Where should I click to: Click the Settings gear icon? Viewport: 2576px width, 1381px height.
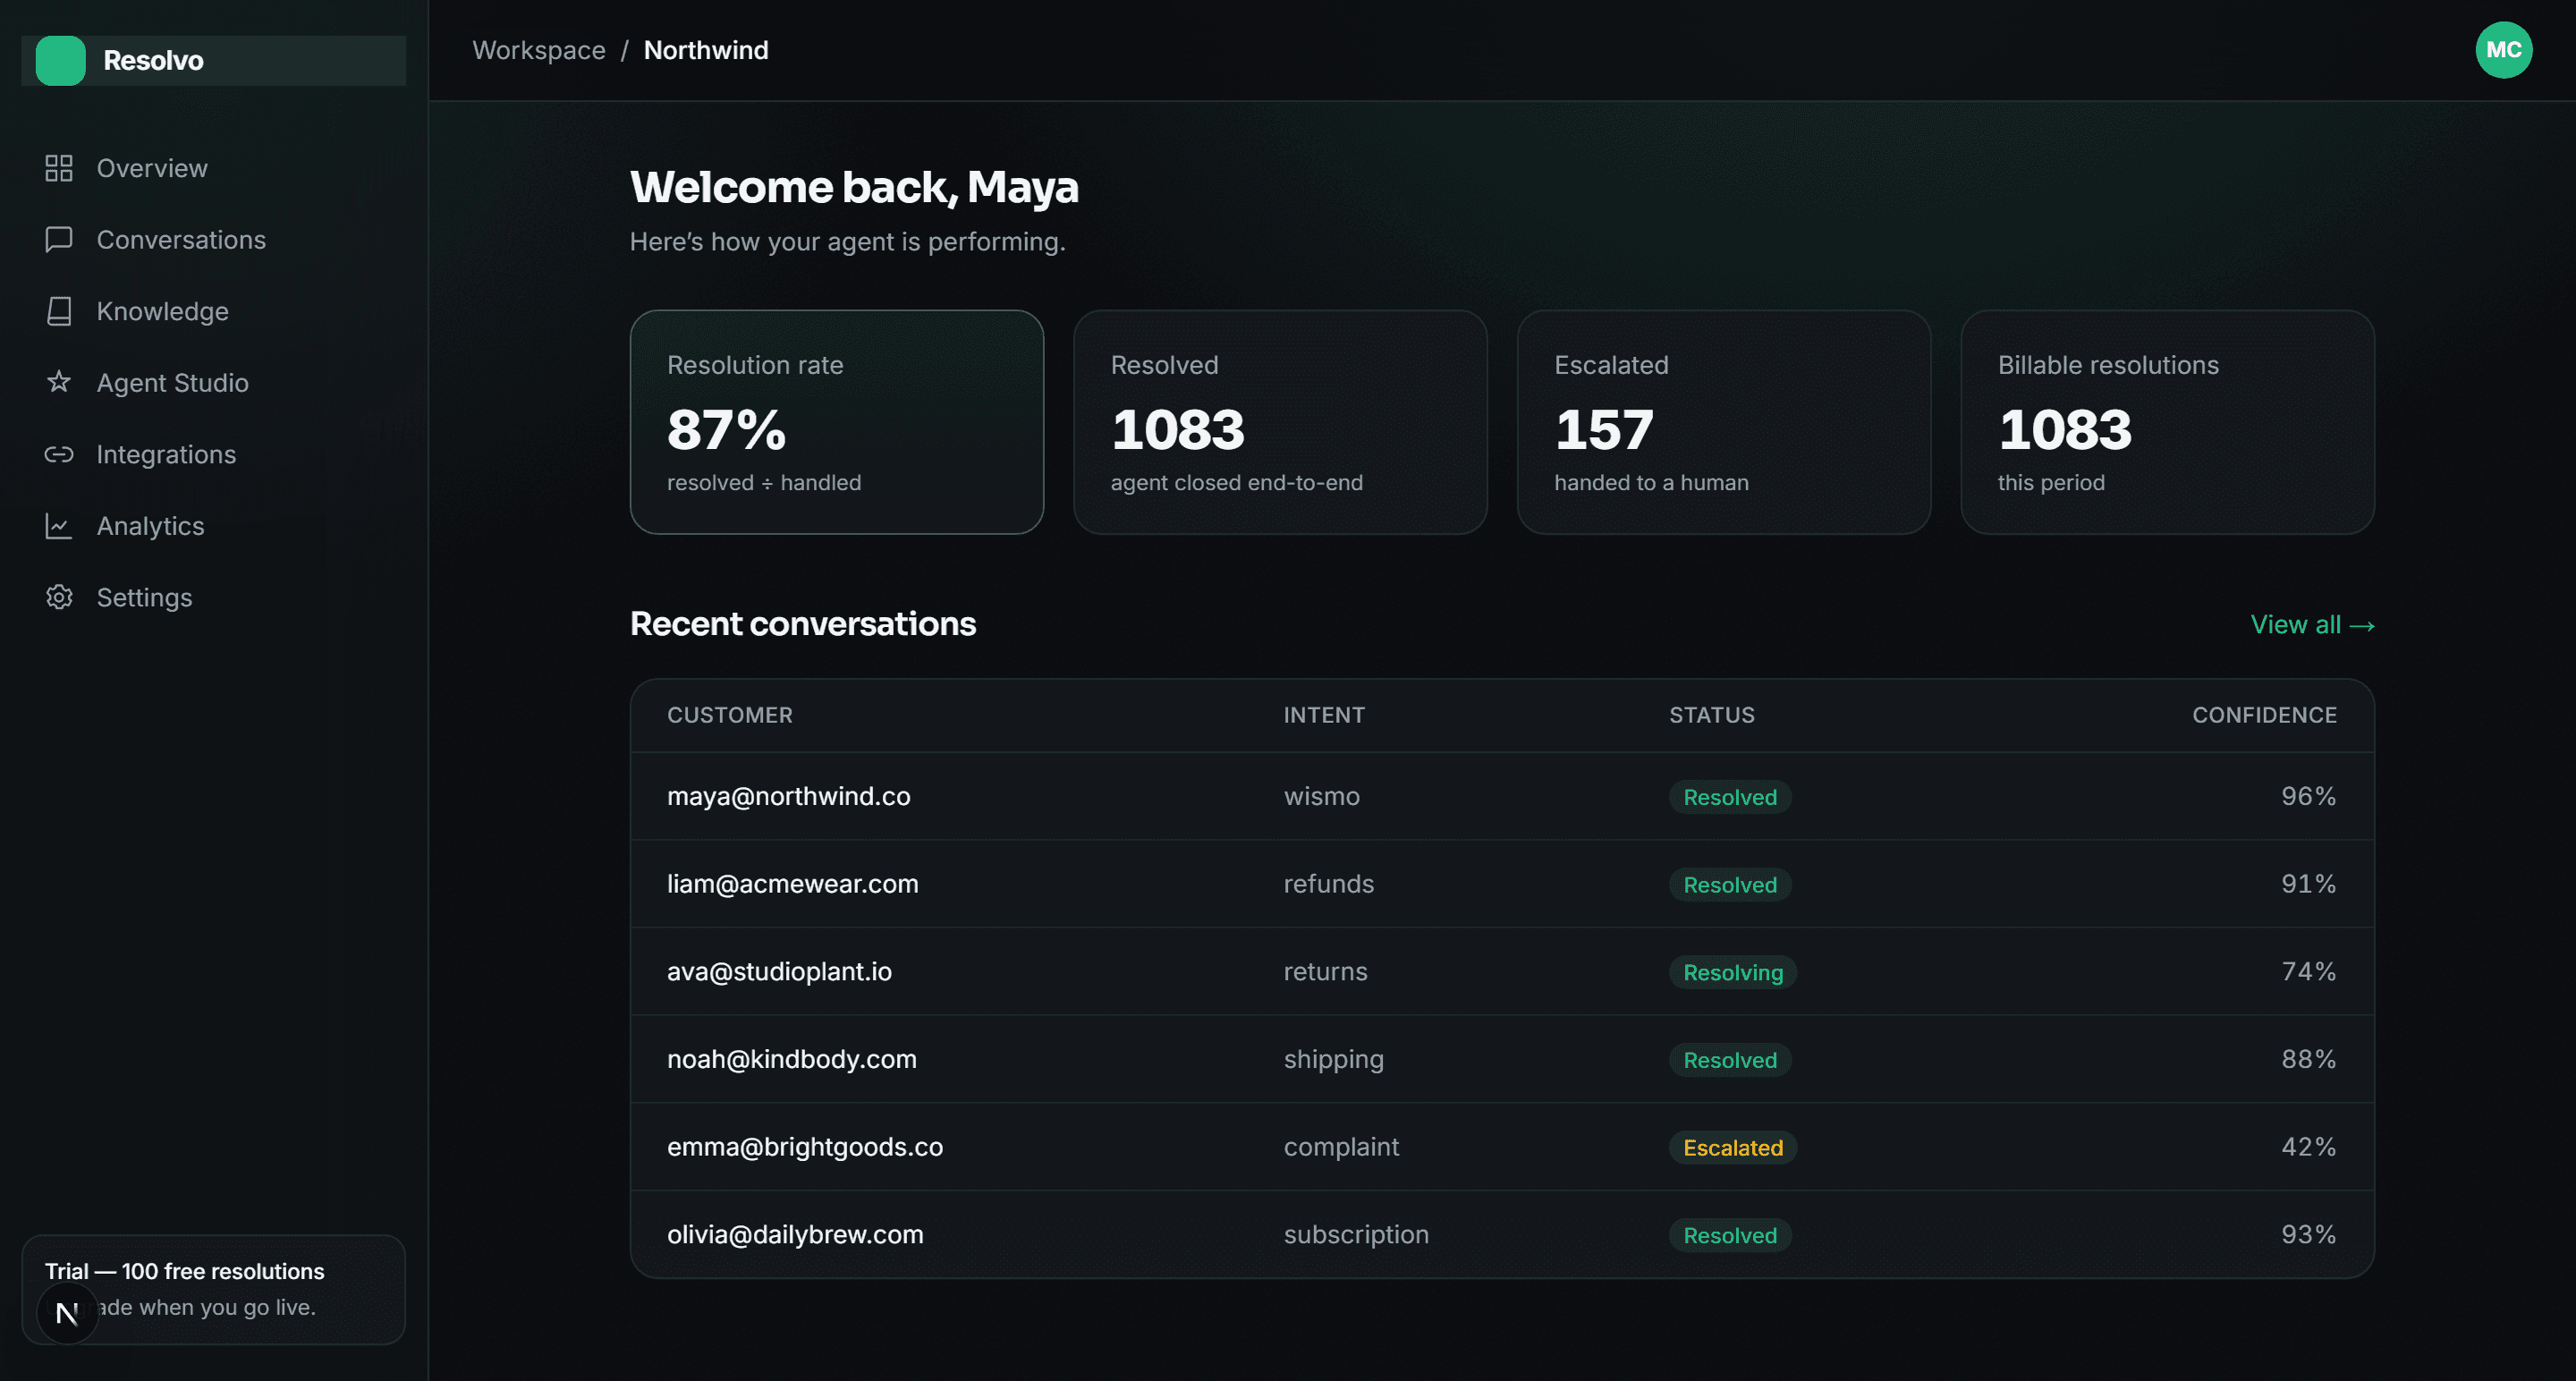(x=59, y=597)
